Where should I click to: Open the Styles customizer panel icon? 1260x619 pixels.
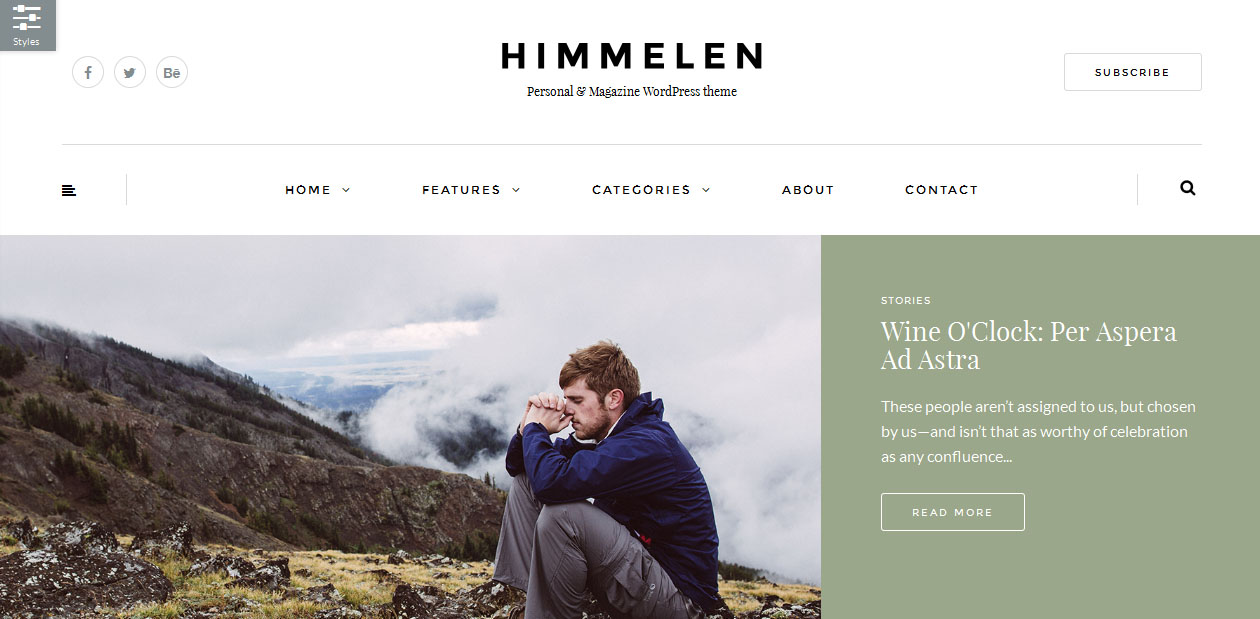pyautogui.click(x=27, y=25)
